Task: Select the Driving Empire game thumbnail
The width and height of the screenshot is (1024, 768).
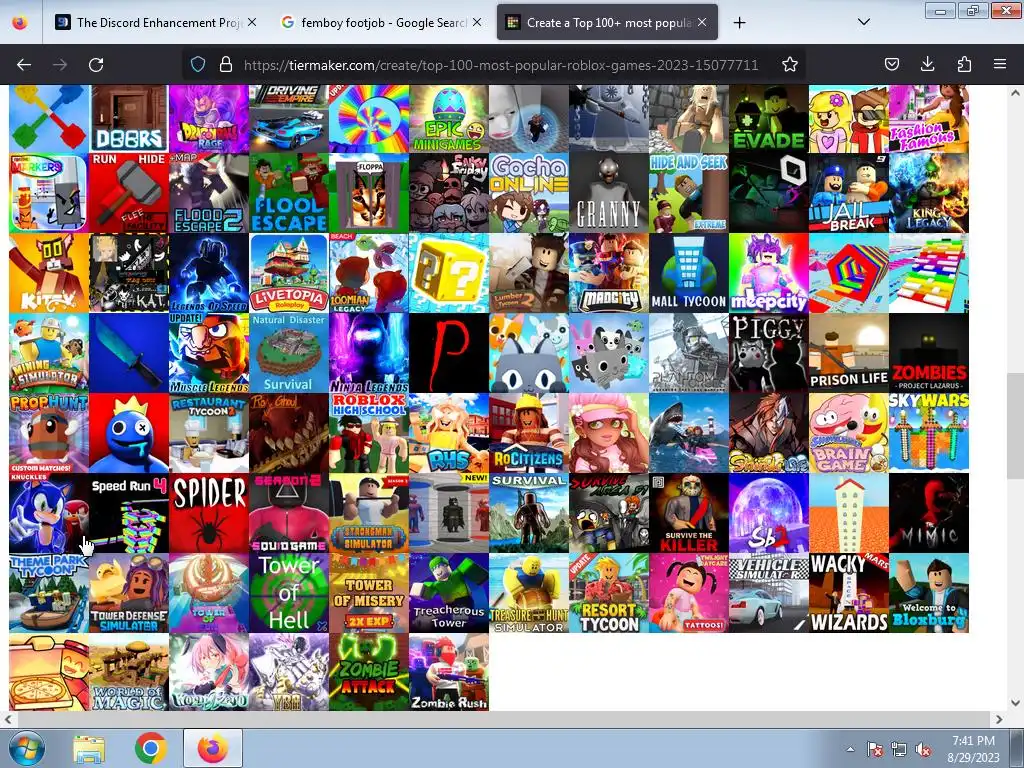Action: pos(289,118)
